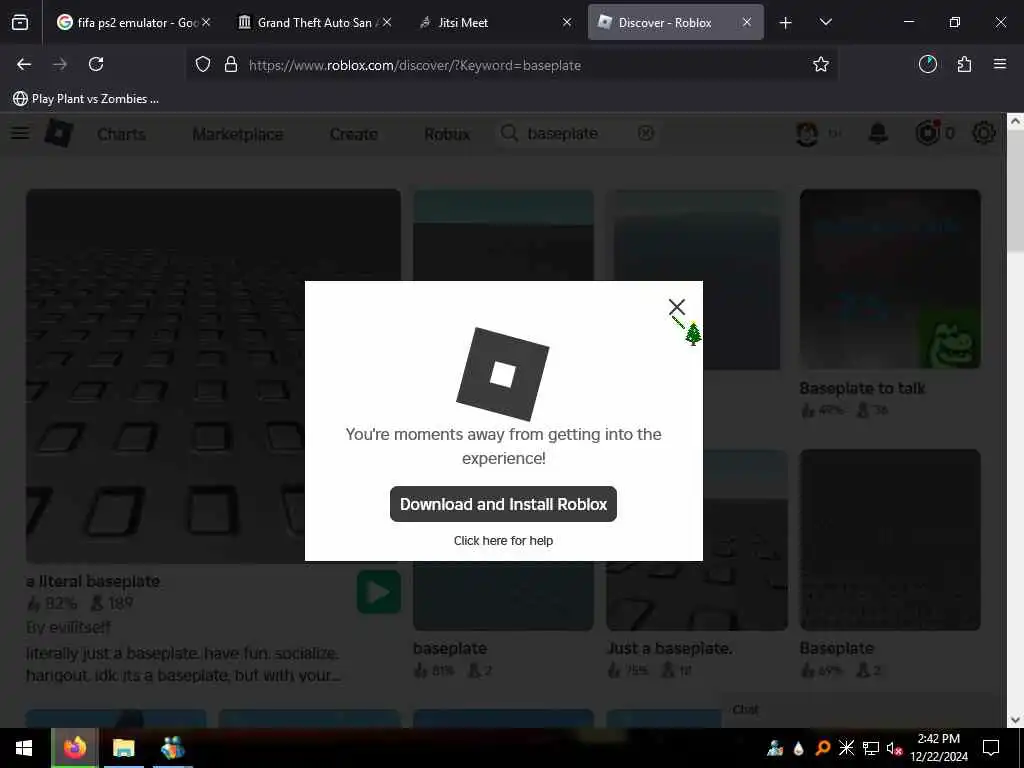Open a new browser tab

click(x=786, y=23)
